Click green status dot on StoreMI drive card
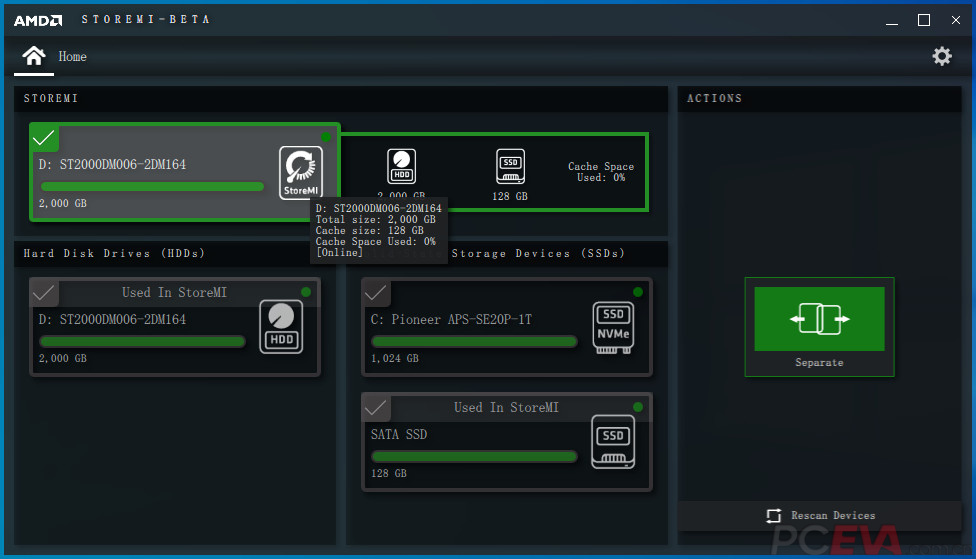The height and width of the screenshot is (559, 976). point(326,137)
